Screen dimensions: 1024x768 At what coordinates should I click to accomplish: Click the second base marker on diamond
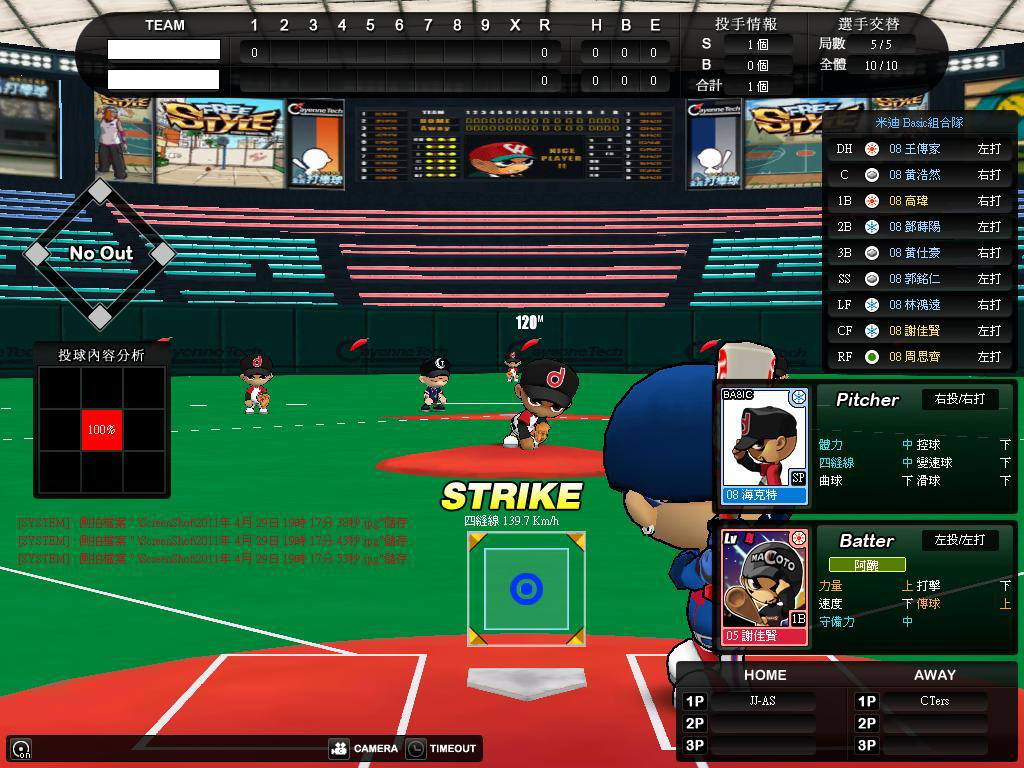tap(99, 191)
